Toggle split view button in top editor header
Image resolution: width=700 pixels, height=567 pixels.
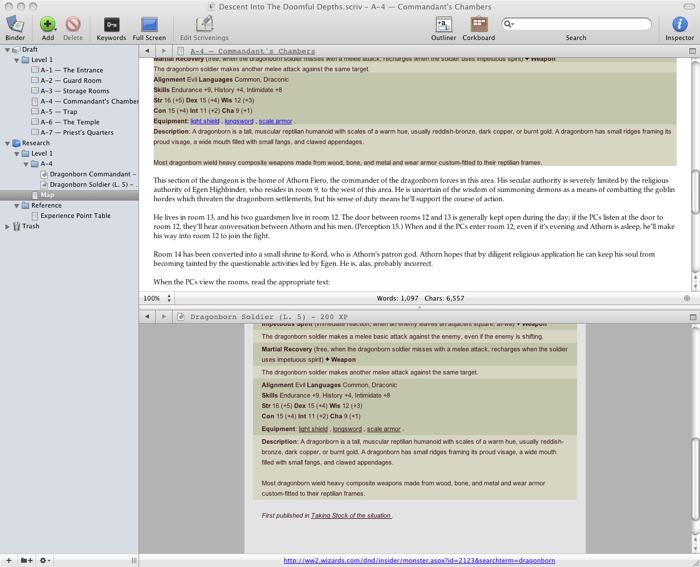click(x=693, y=51)
